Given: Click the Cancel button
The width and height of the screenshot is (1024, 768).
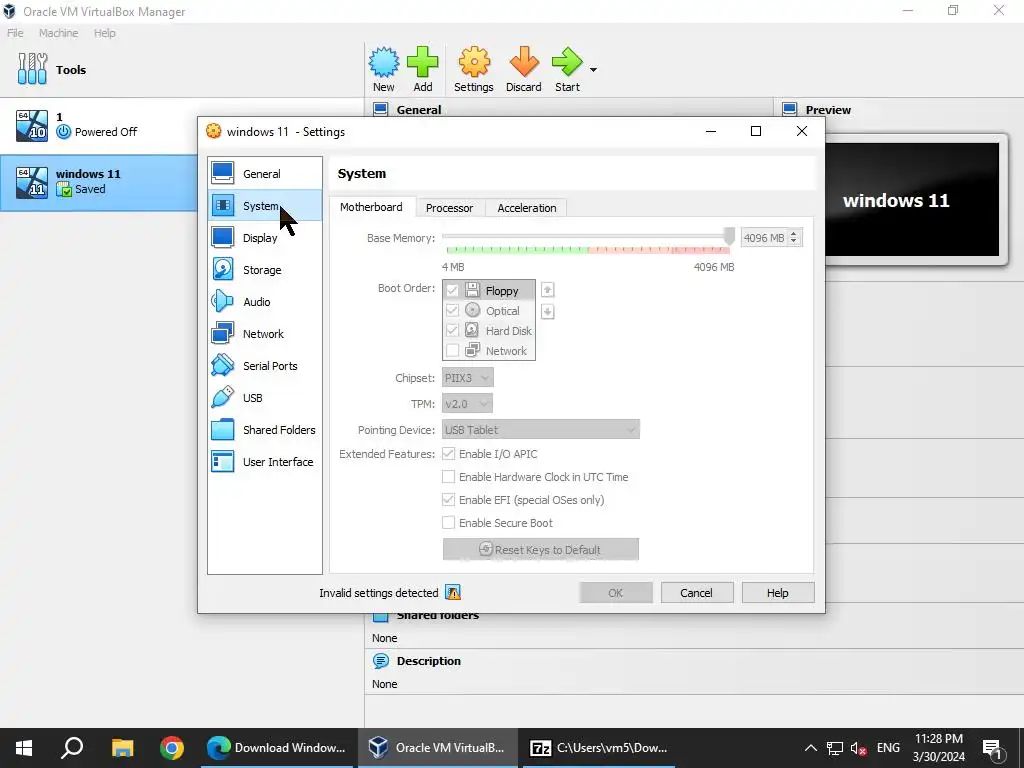Looking at the screenshot, I should click(696, 592).
